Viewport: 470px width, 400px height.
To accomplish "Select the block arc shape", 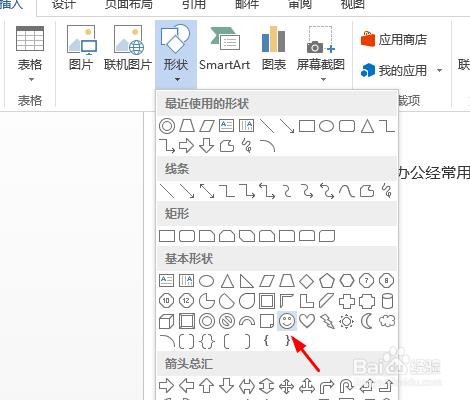I will [247, 321].
